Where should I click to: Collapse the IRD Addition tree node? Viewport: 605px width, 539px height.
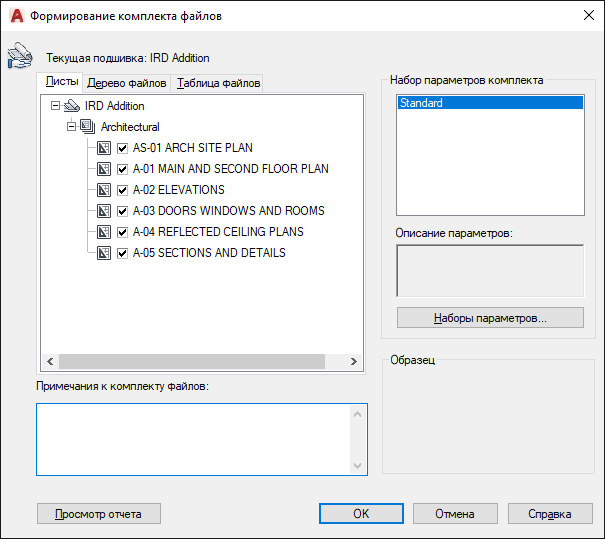[x=55, y=106]
